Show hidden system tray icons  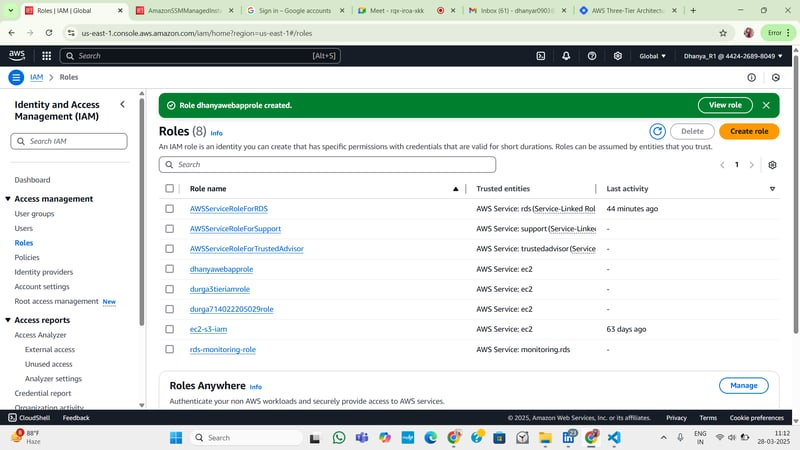pos(663,438)
